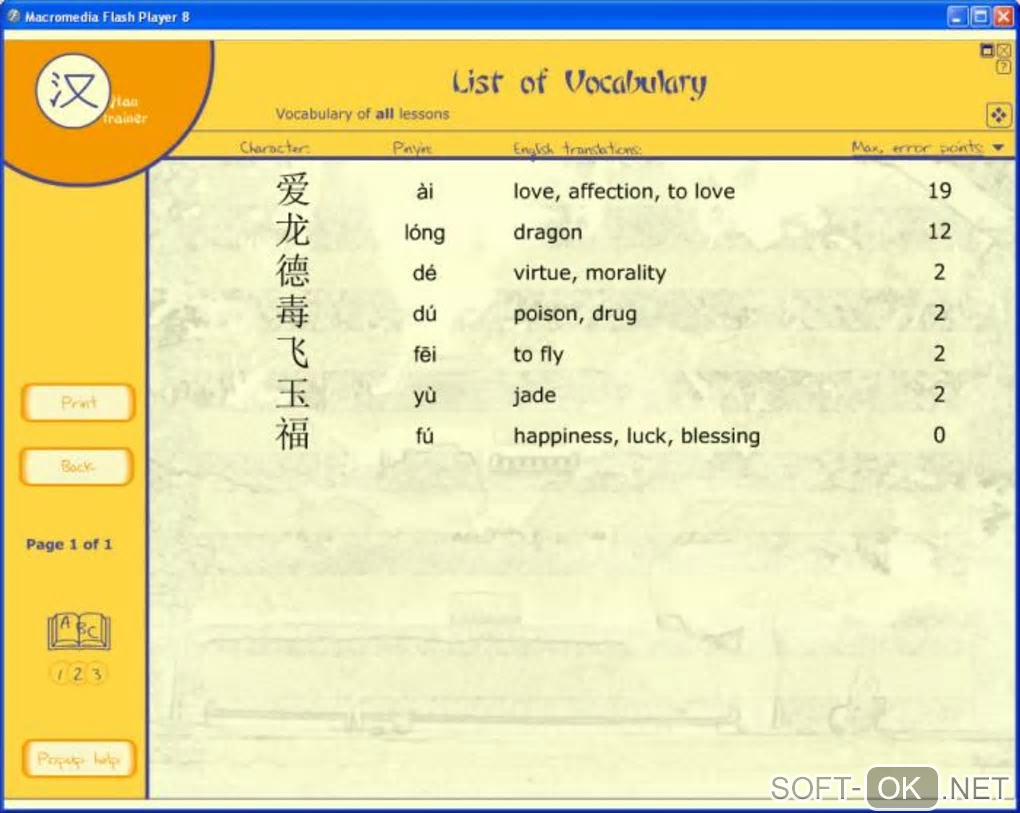The width and height of the screenshot is (1020, 813).
Task: Click translation 'love, affection, to love'
Action: (624, 191)
